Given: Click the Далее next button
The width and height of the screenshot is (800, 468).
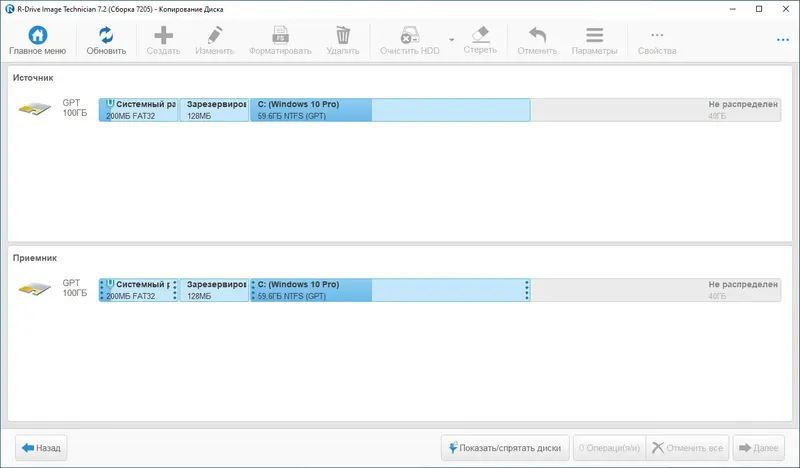Looking at the screenshot, I should click(x=759, y=448).
